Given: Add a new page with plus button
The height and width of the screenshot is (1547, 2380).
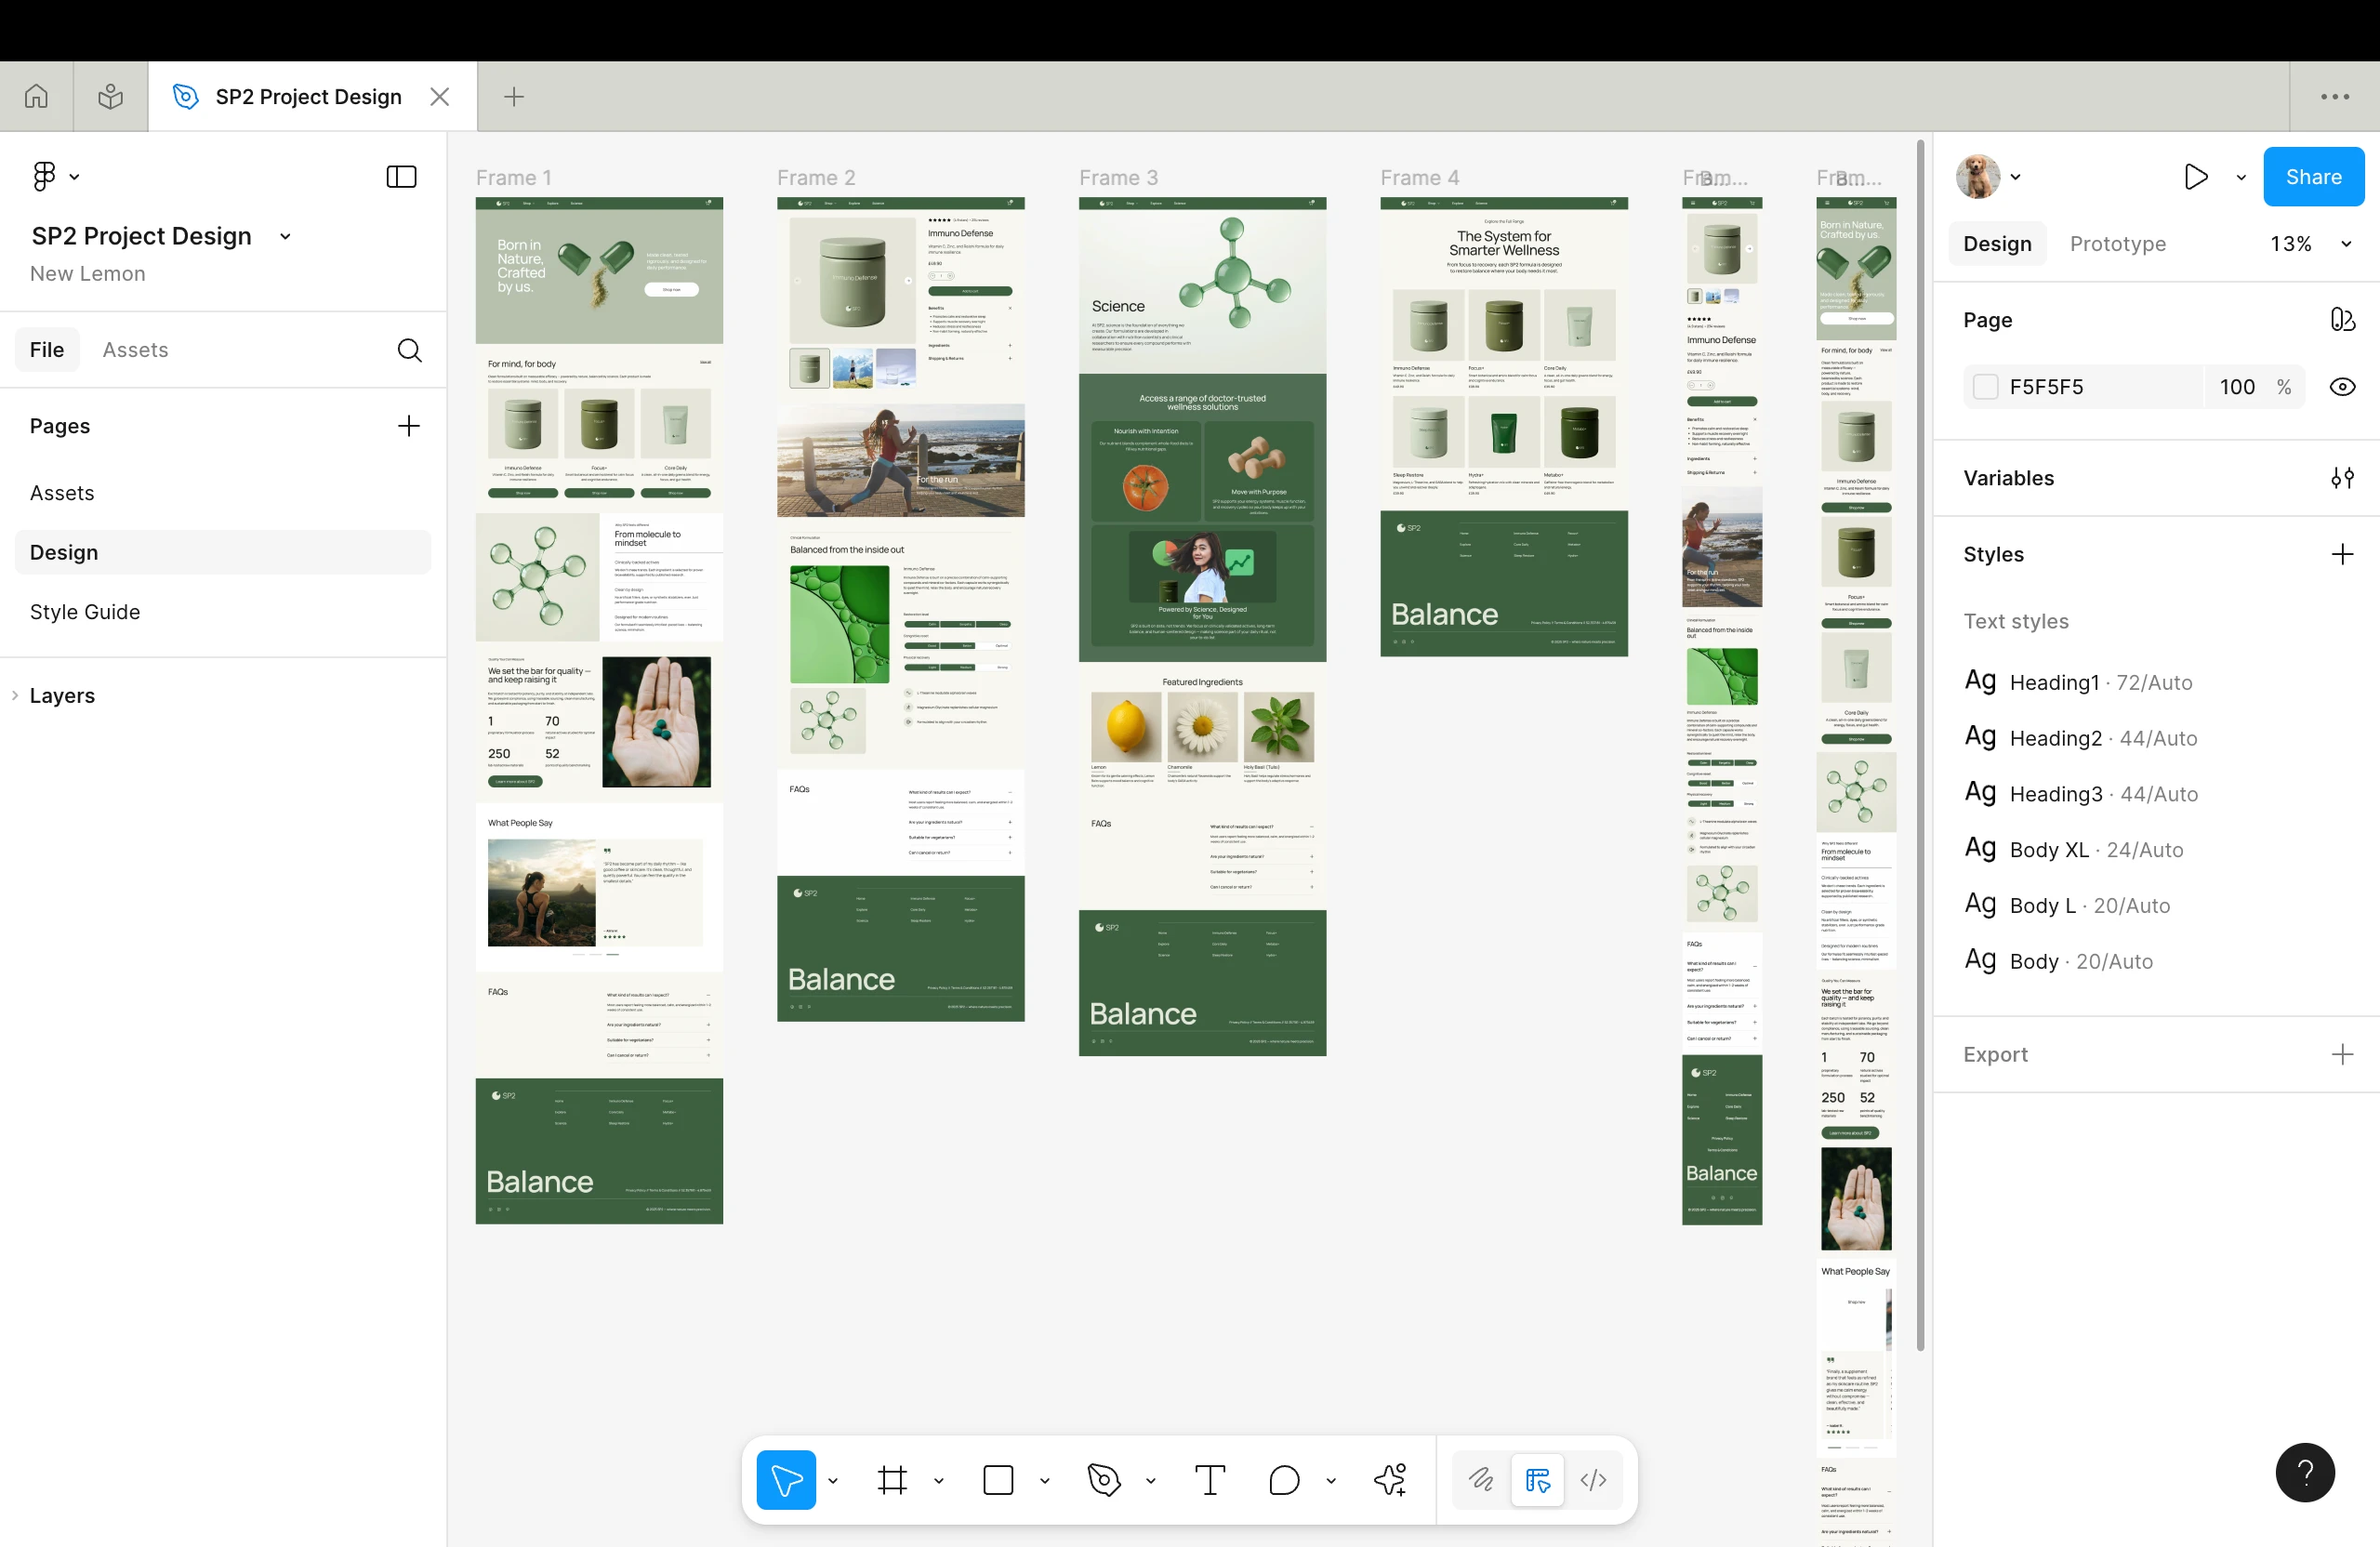Looking at the screenshot, I should click(x=408, y=425).
